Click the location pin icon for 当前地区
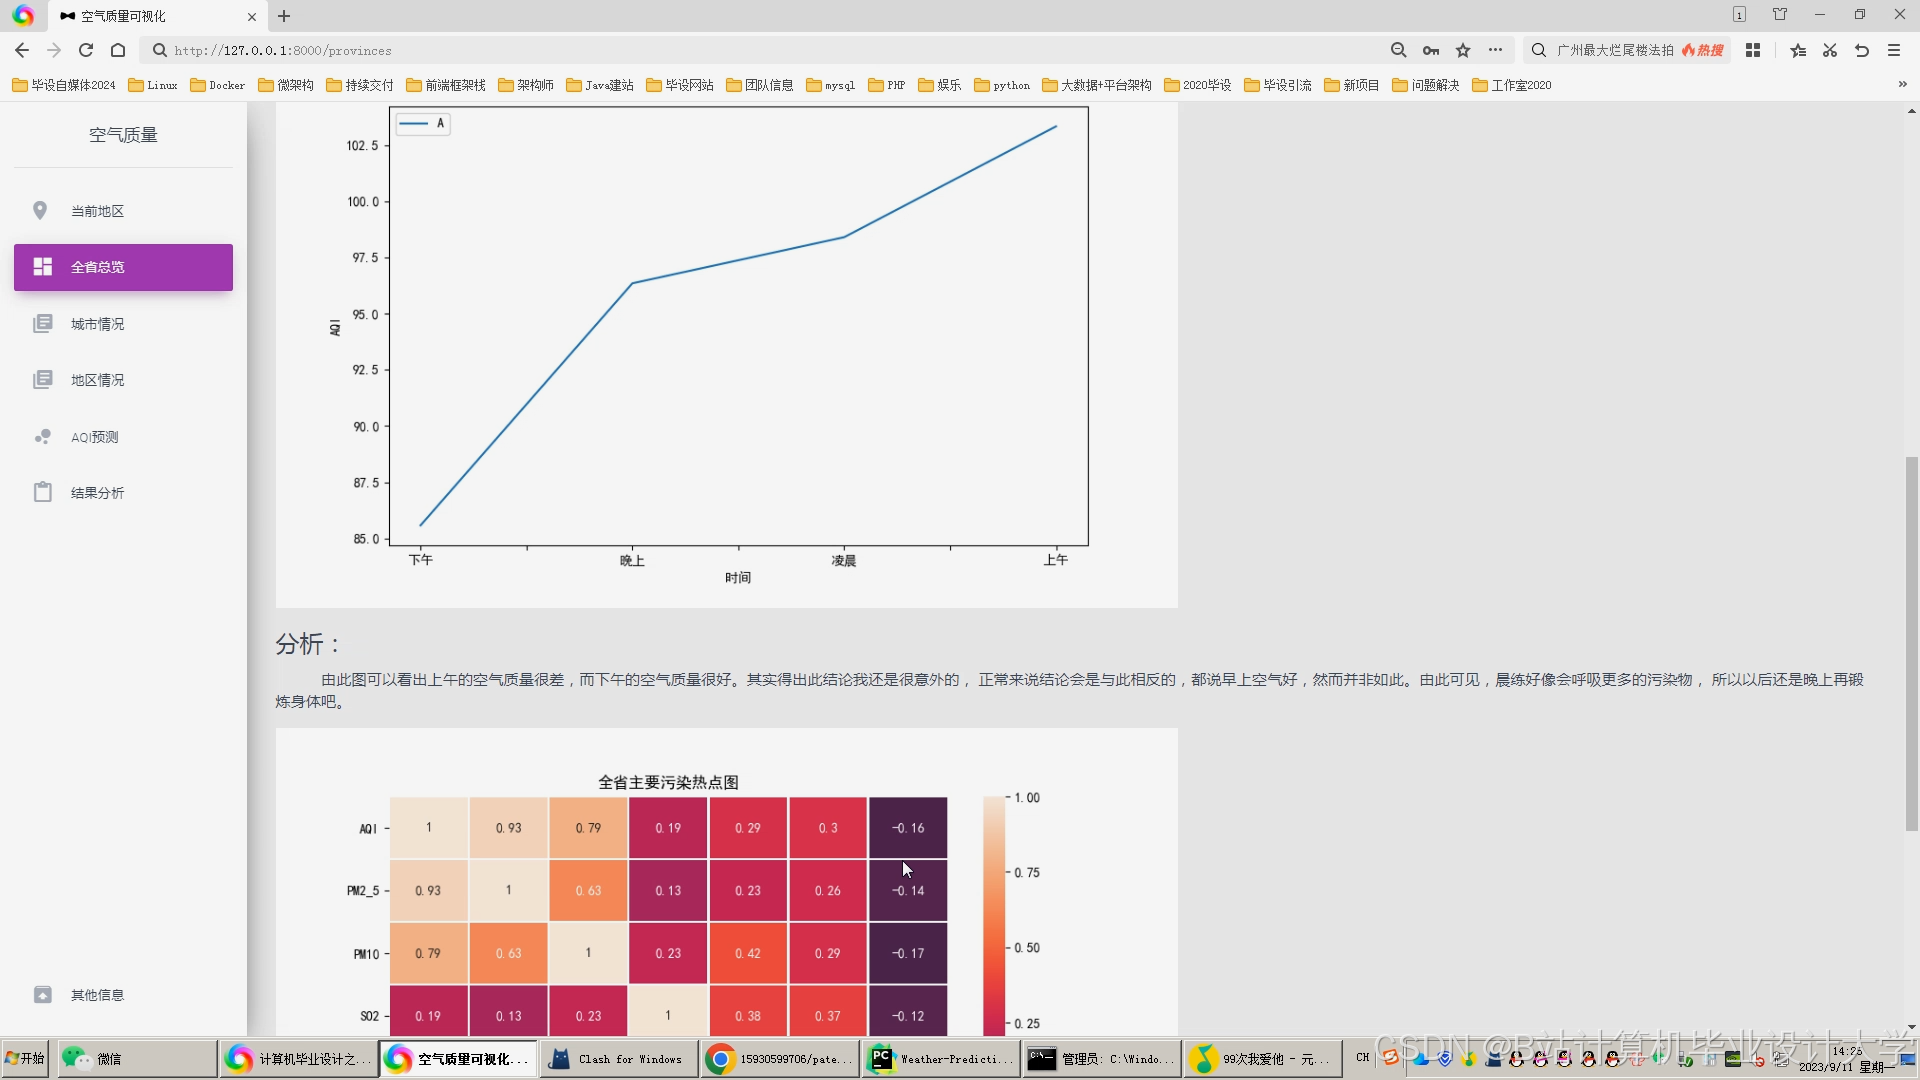The image size is (1920, 1080). click(x=40, y=211)
